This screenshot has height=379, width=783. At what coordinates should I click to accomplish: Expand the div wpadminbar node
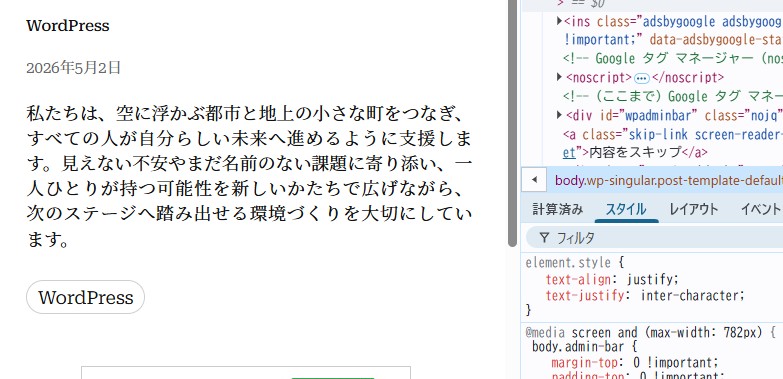click(559, 115)
